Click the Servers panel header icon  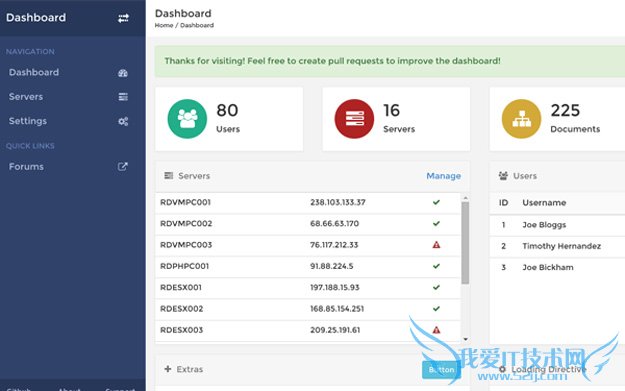click(x=169, y=175)
